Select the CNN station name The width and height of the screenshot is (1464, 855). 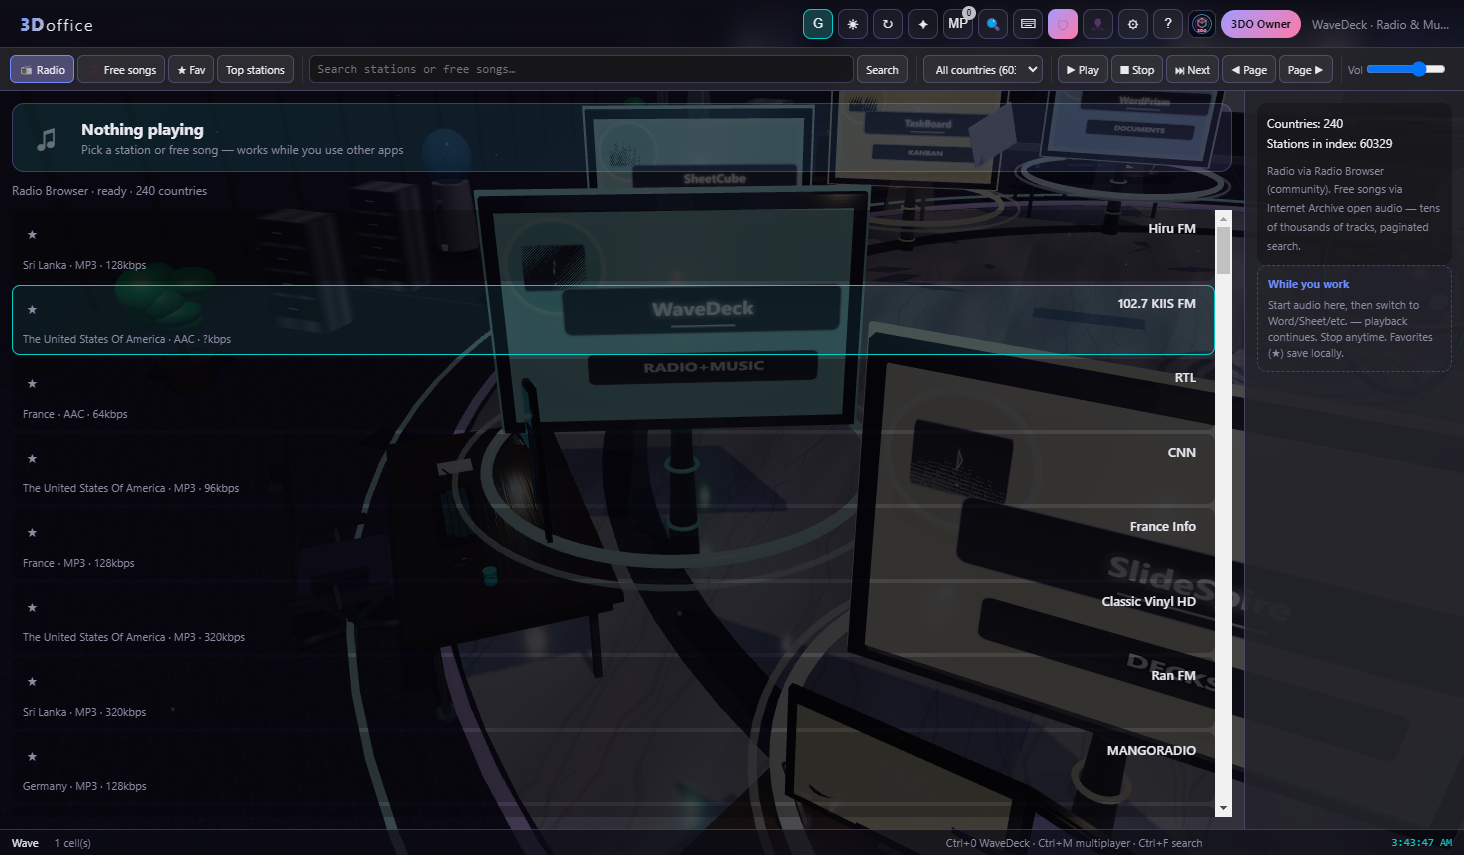[1182, 453]
